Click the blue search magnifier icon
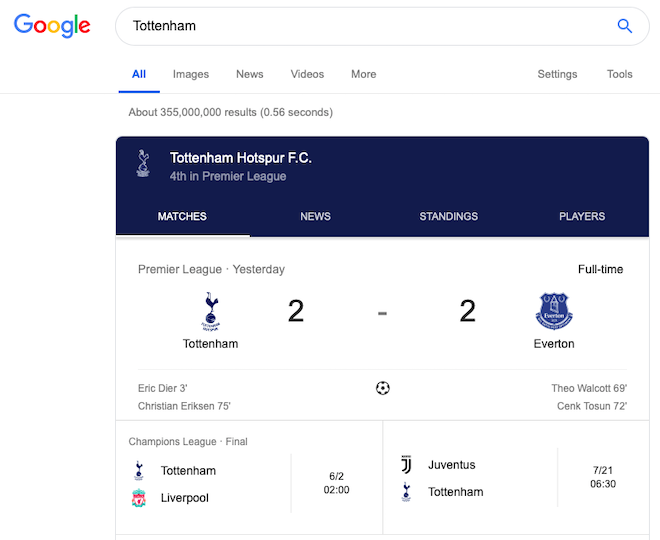 (x=624, y=26)
